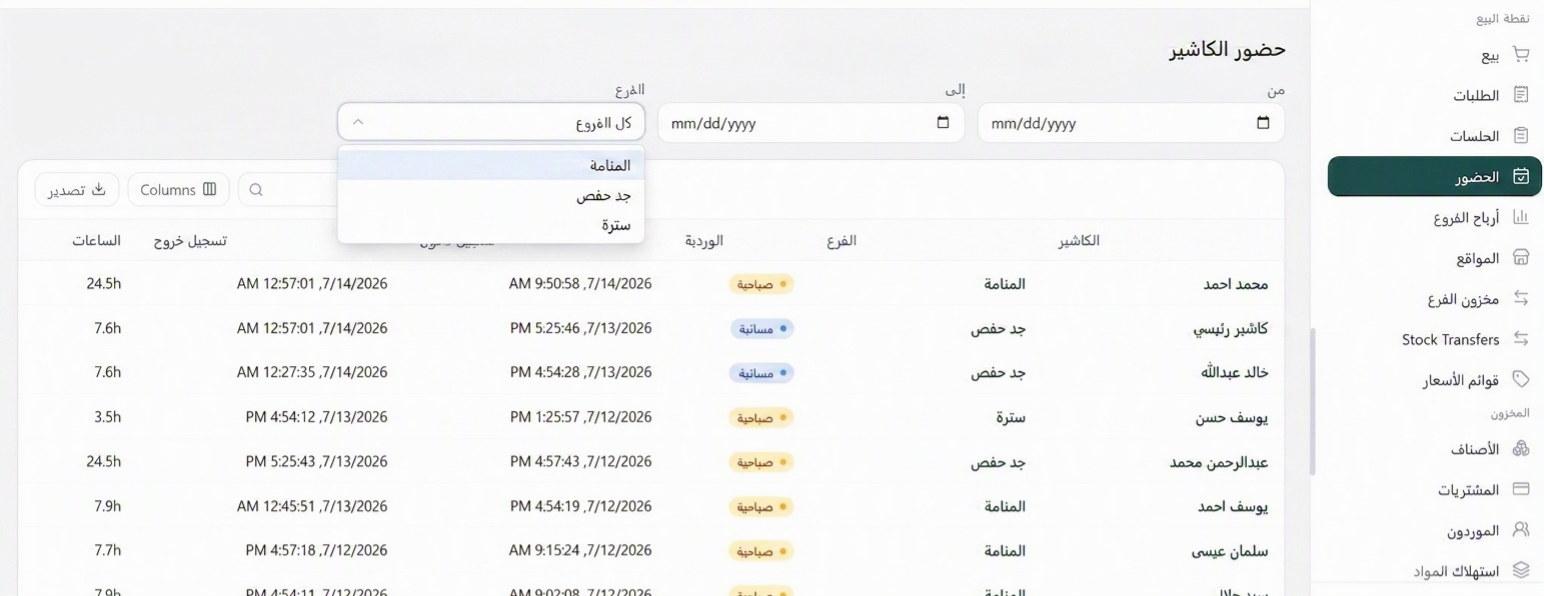The image size is (1544, 596).
Task: Go to قوائم الأسعار menu item
Action: (1462, 380)
